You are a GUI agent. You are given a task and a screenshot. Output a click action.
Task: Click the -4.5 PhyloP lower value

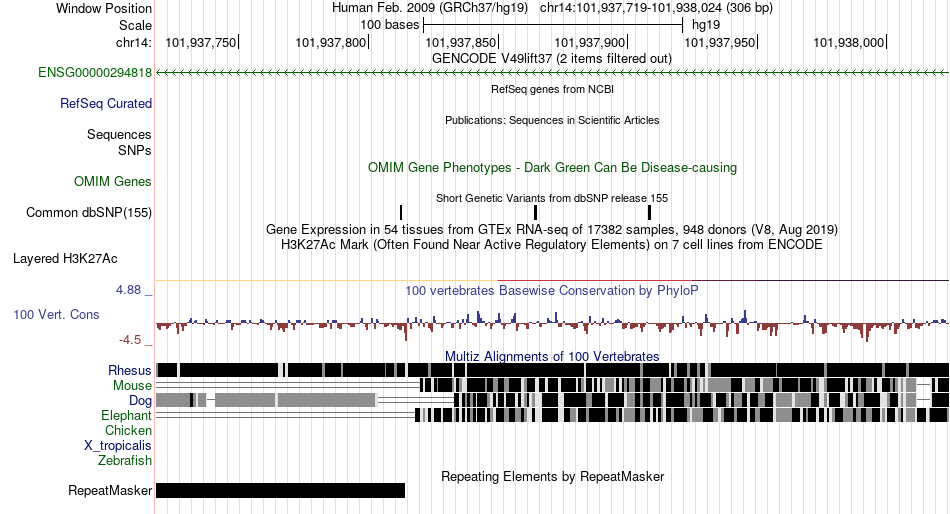[130, 340]
